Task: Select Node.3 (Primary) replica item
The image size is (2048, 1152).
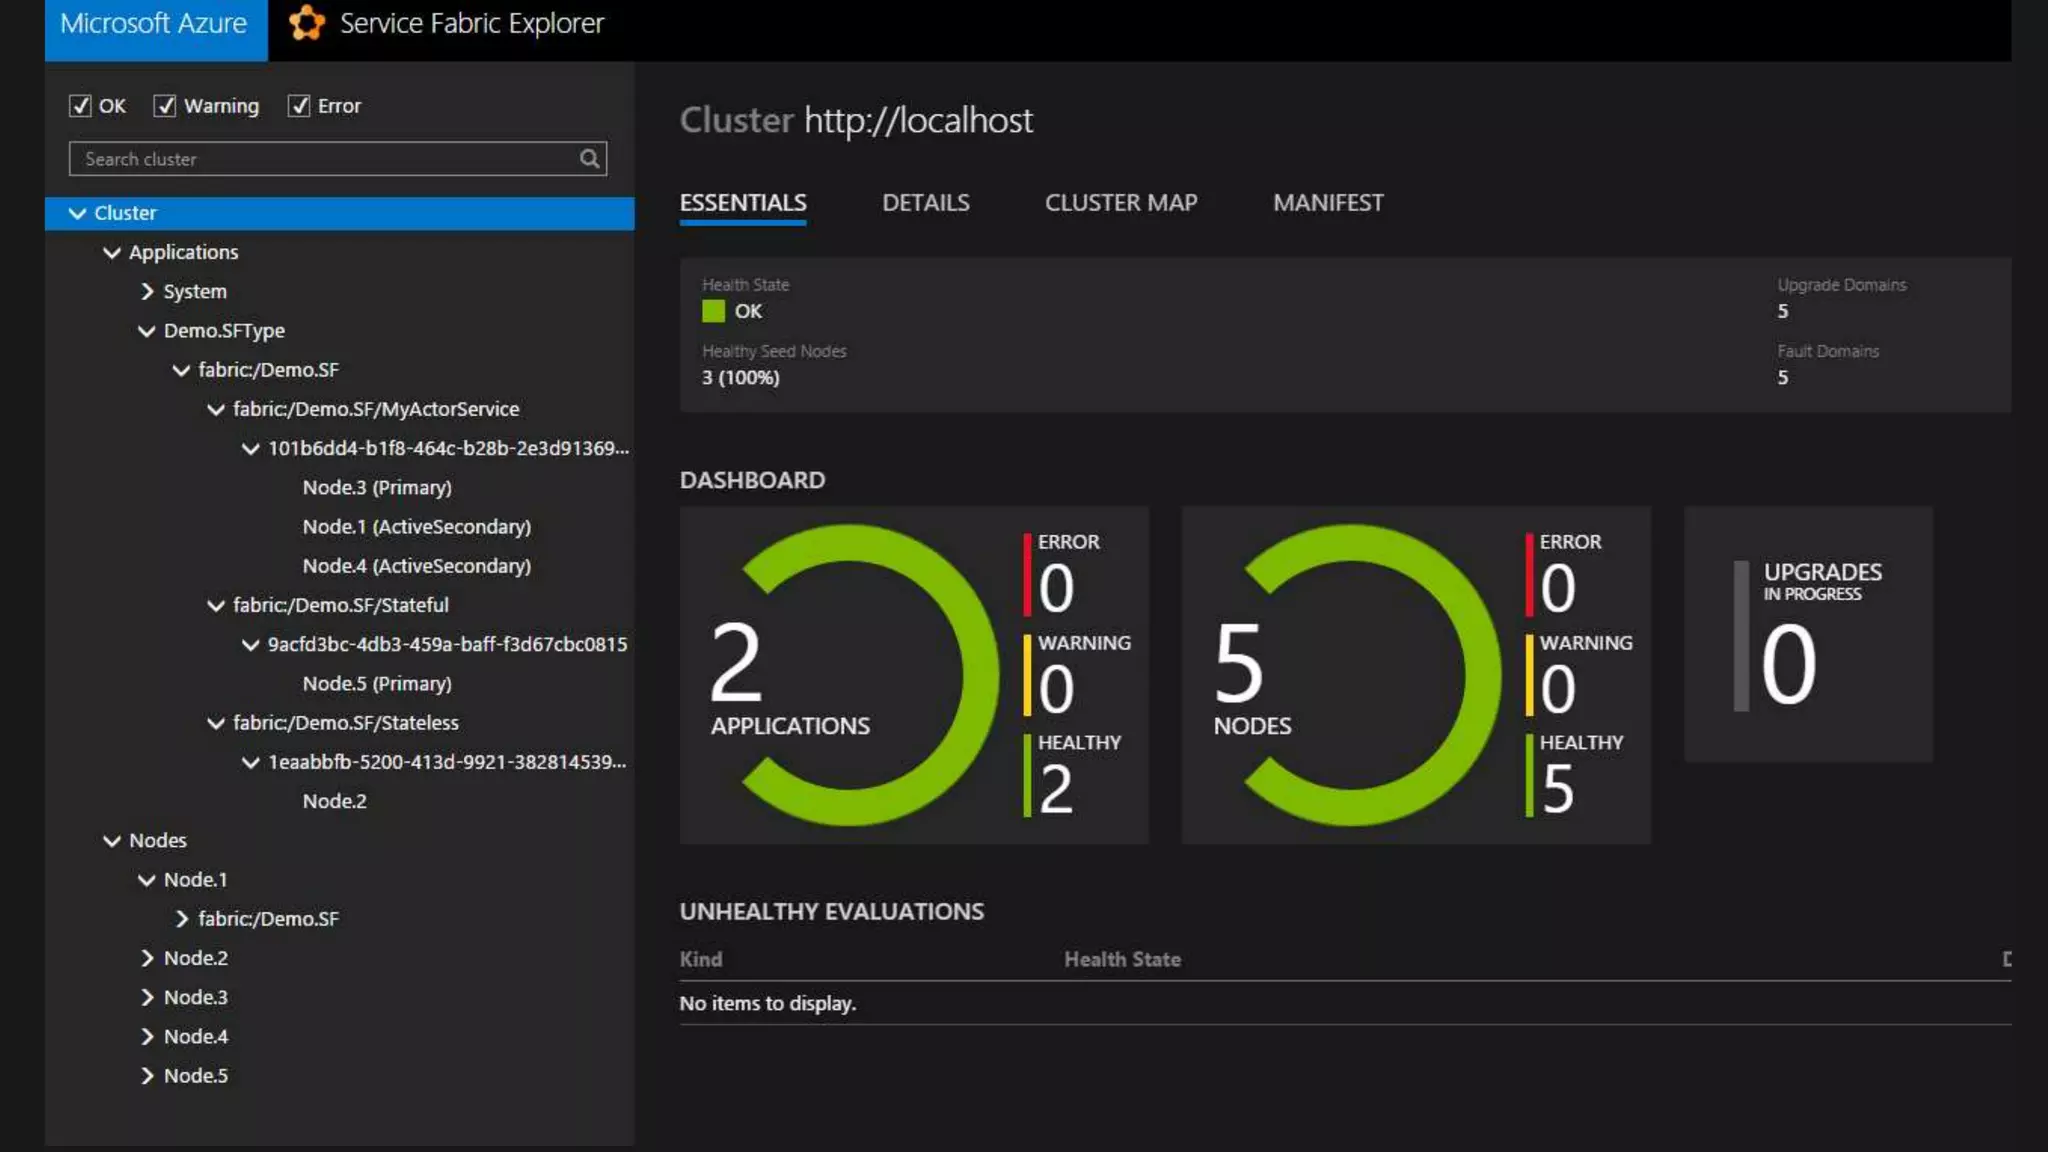Action: (x=377, y=487)
